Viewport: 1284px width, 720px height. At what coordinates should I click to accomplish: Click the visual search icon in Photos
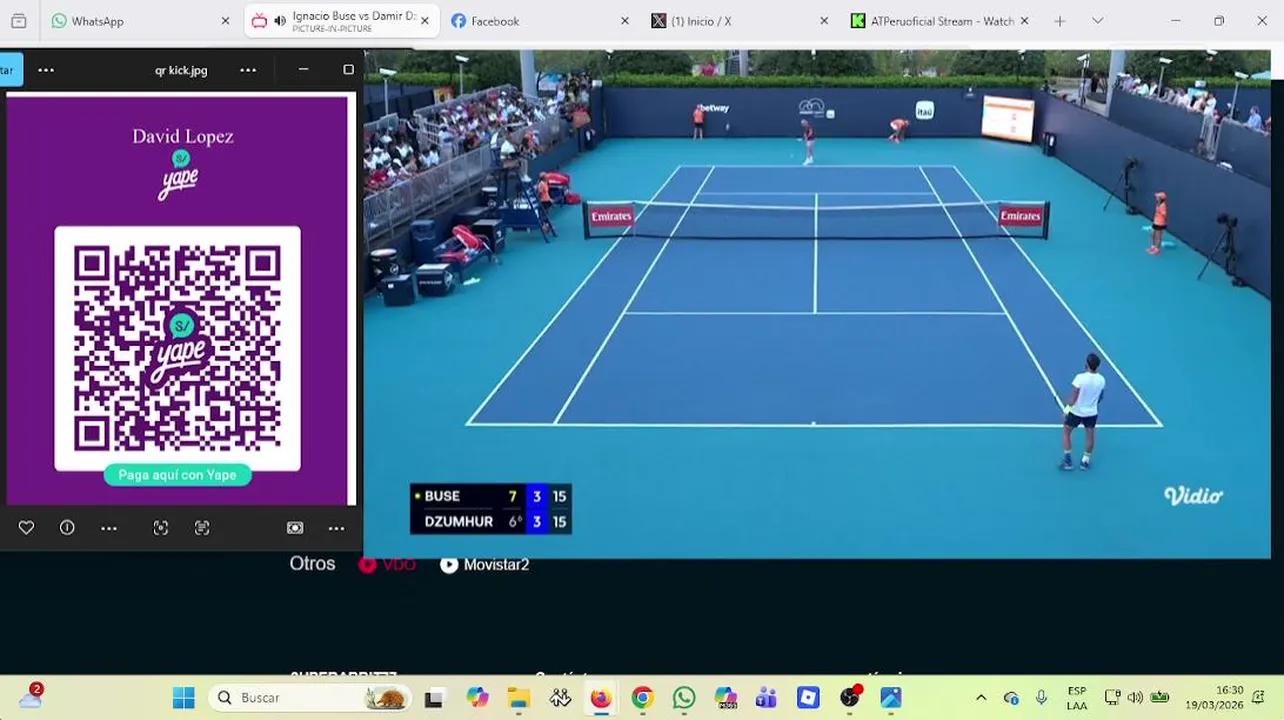[x=161, y=528]
